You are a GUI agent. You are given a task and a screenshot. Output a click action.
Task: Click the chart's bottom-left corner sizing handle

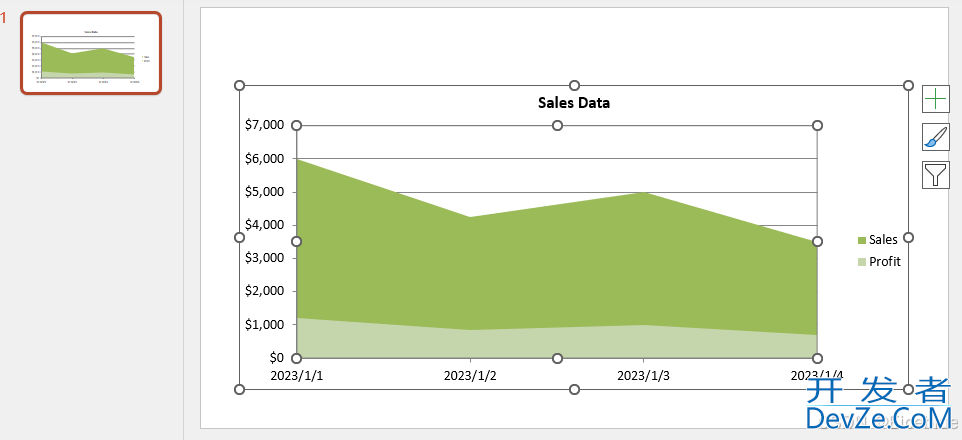(240, 389)
